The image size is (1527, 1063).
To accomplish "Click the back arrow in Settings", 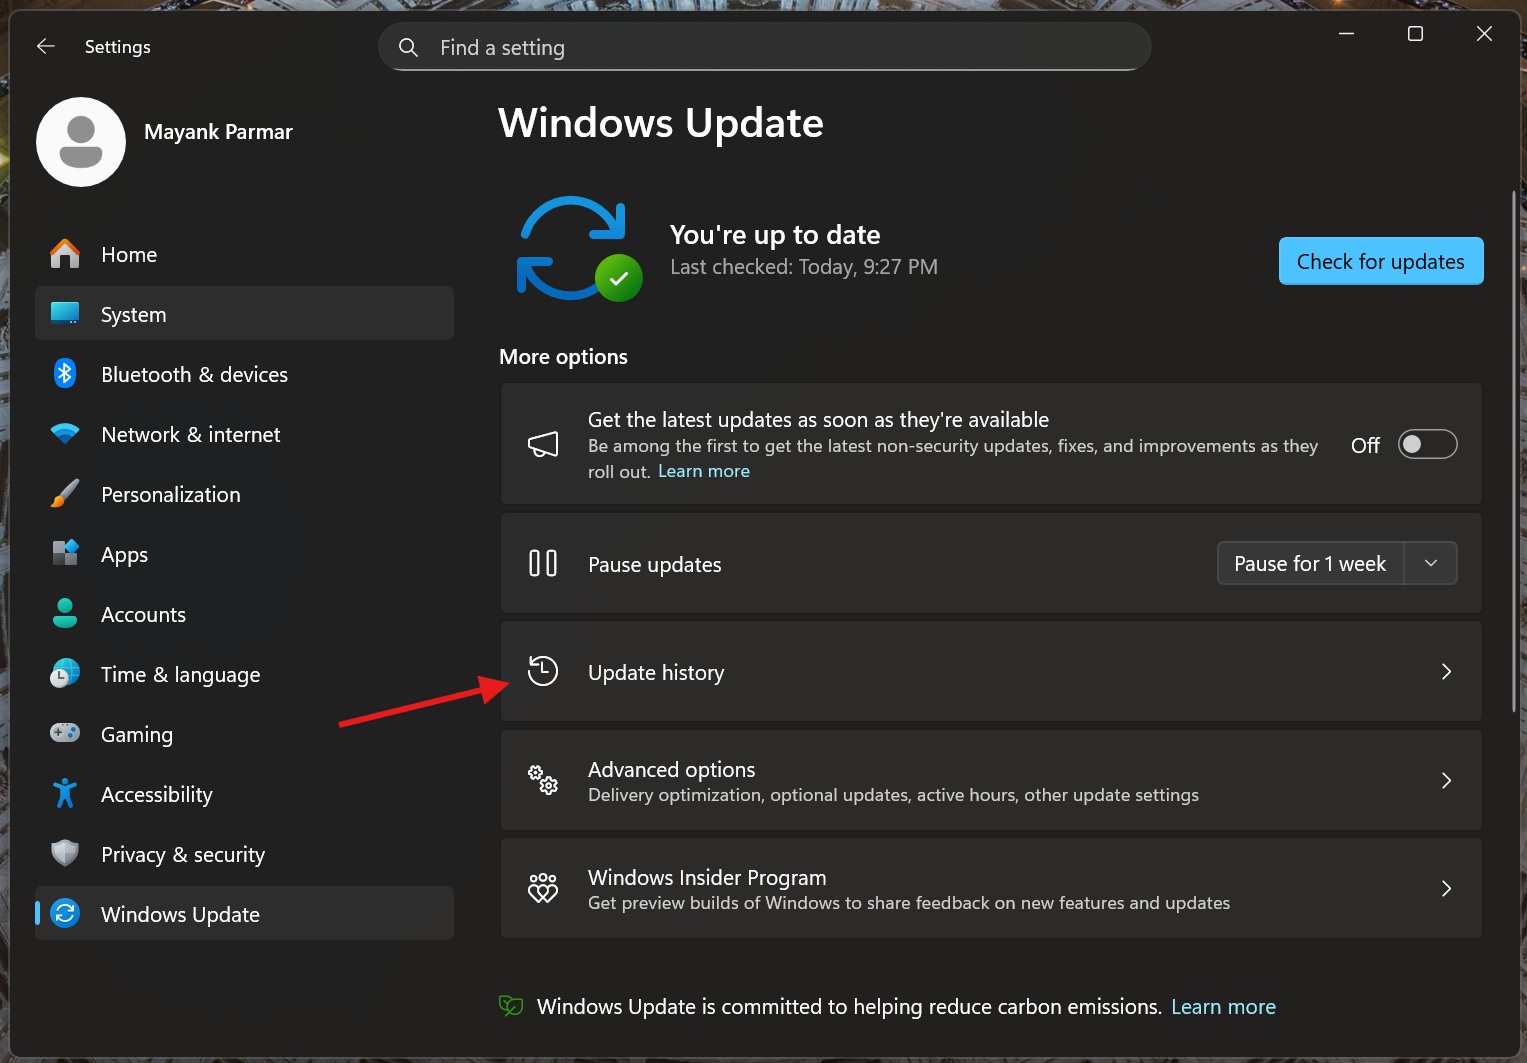I will pyautogui.click(x=45, y=46).
